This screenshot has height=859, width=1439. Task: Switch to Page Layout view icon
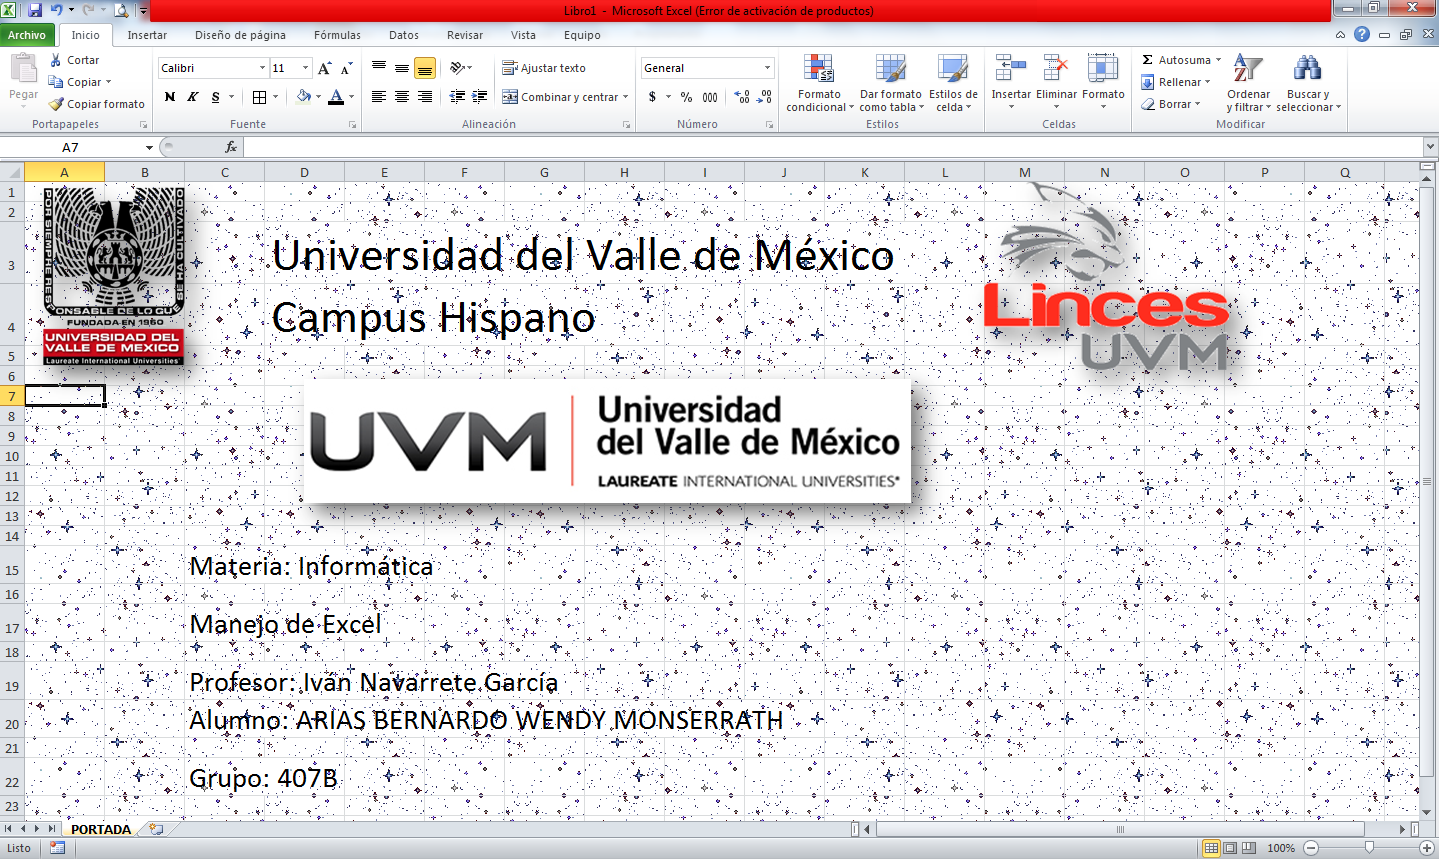pyautogui.click(x=1230, y=847)
